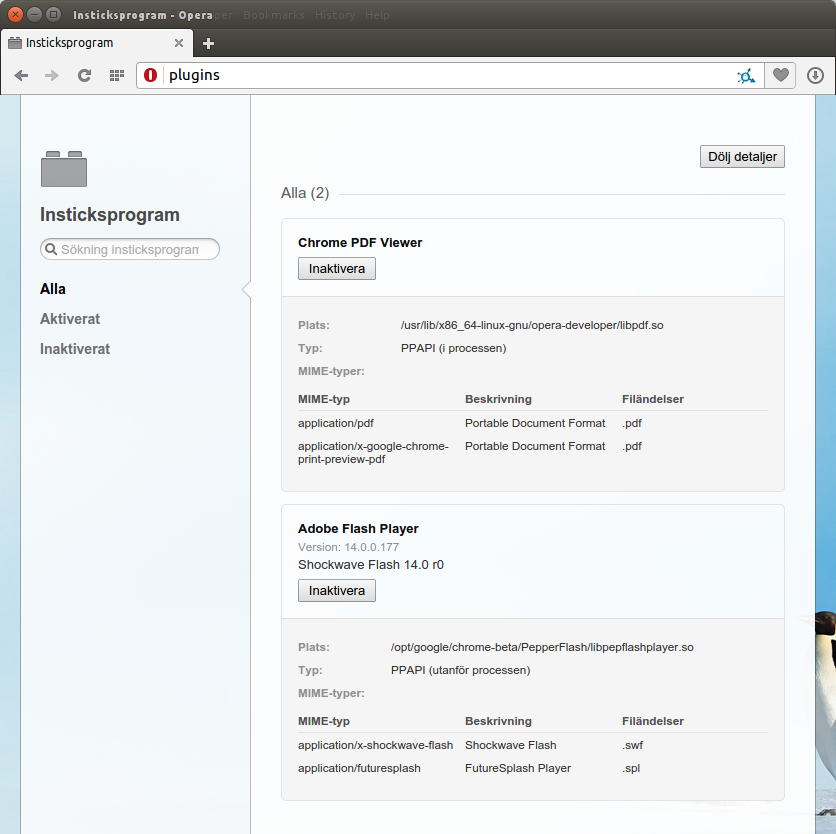Click PPAPI (utanför processen) type value
The height and width of the screenshot is (834, 836).
461,670
